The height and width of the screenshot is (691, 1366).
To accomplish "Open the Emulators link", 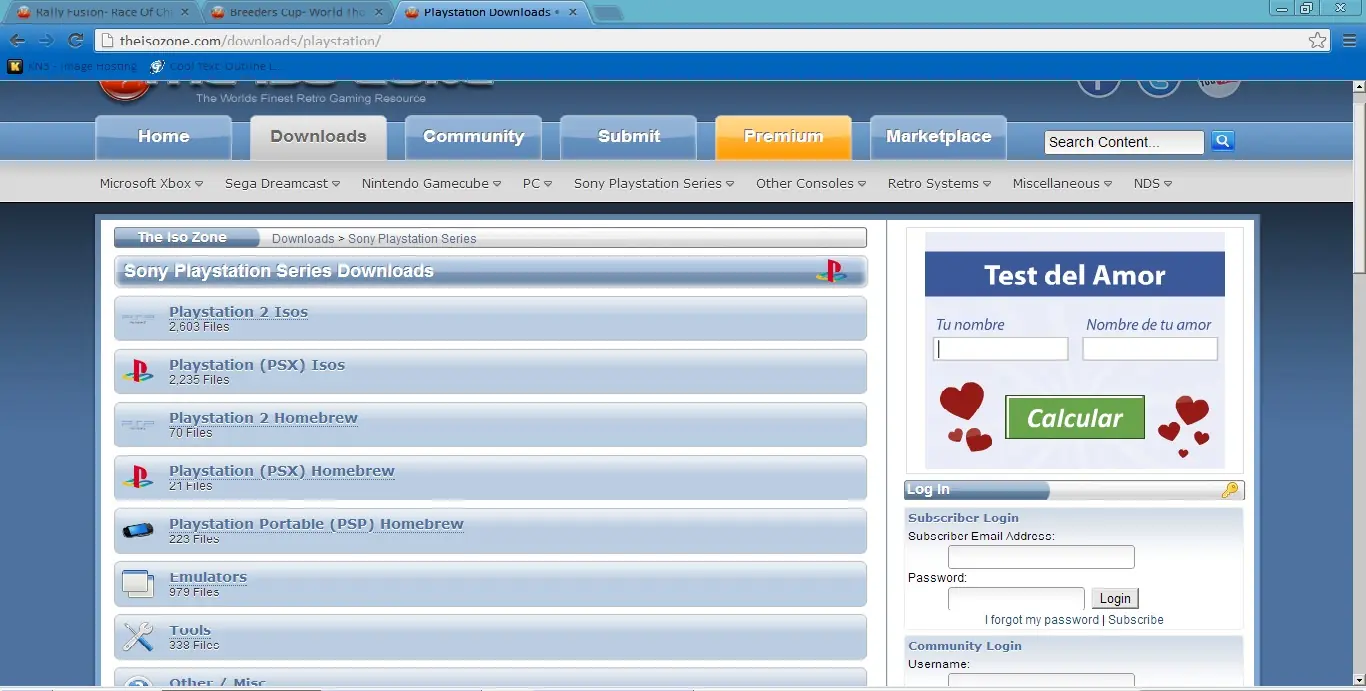I will tap(208, 577).
